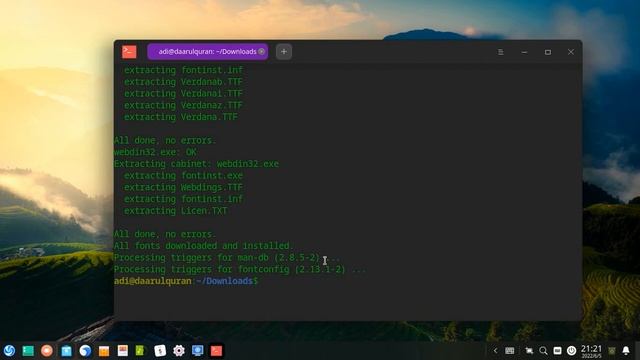Open the terminal hamburger menu

pos(500,52)
